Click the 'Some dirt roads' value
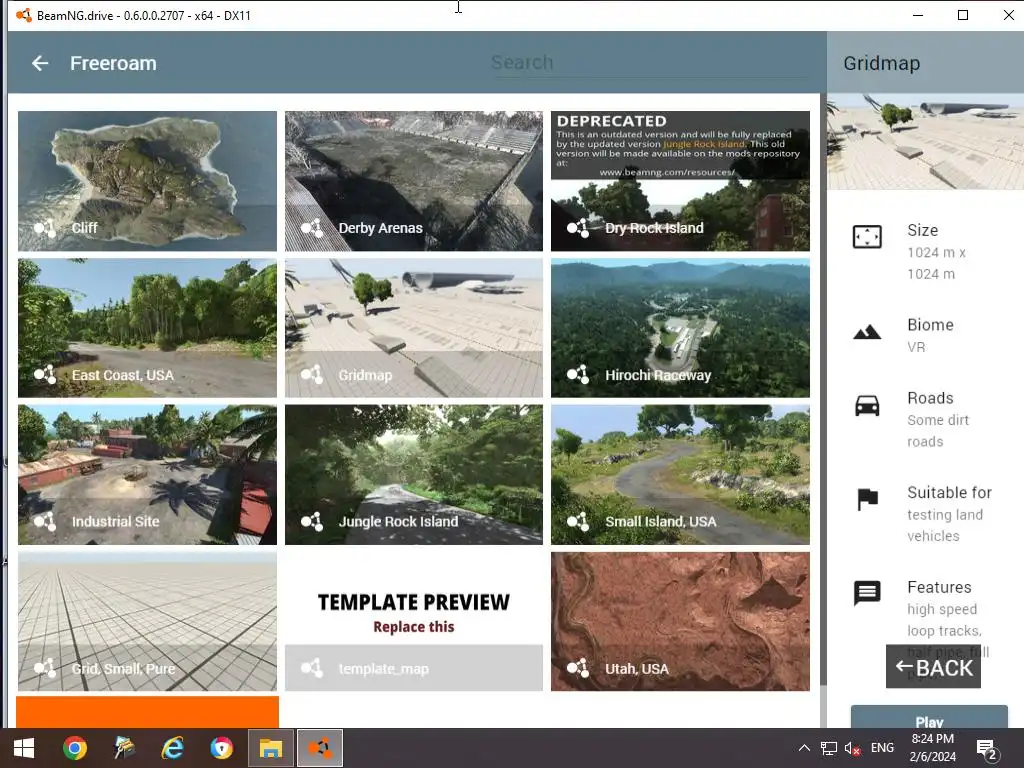The width and height of the screenshot is (1024, 768). tap(938, 431)
